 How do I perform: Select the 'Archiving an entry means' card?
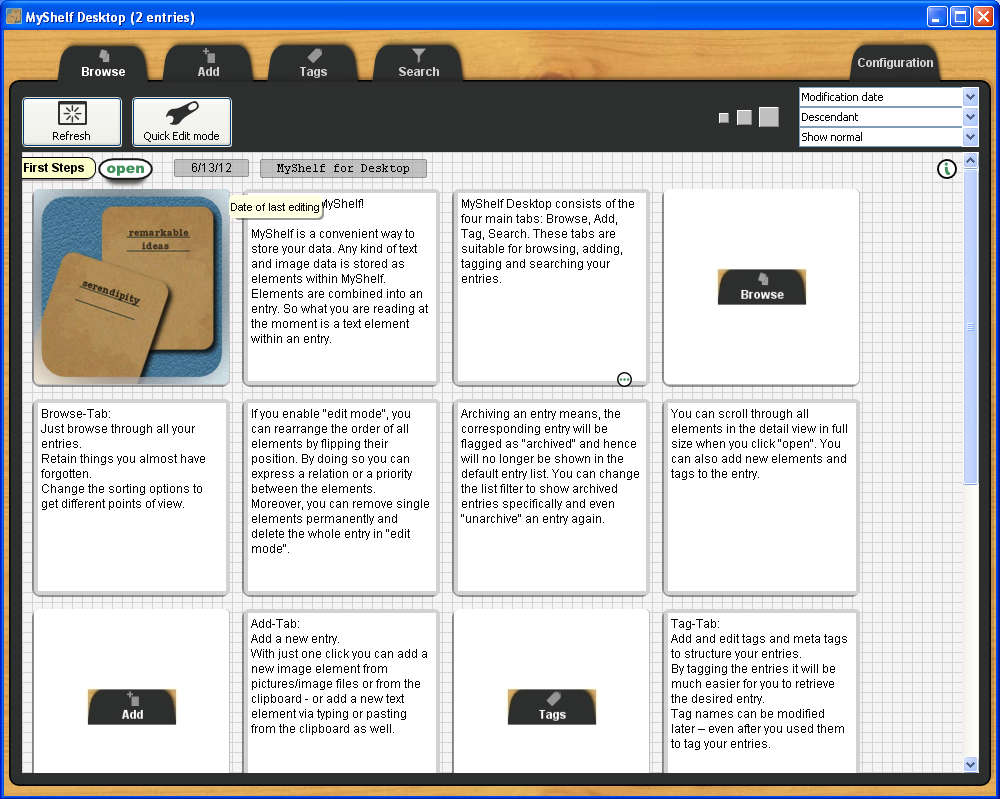(x=552, y=497)
